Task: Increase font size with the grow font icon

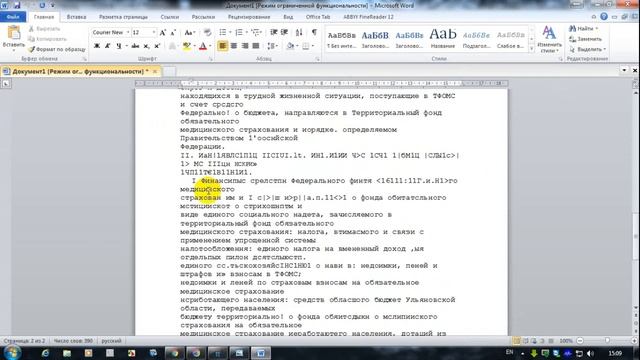Action: coord(162,33)
